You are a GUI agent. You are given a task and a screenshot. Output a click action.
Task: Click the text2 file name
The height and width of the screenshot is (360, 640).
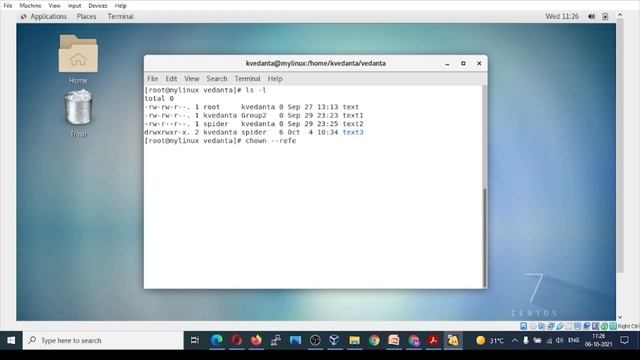(x=353, y=124)
